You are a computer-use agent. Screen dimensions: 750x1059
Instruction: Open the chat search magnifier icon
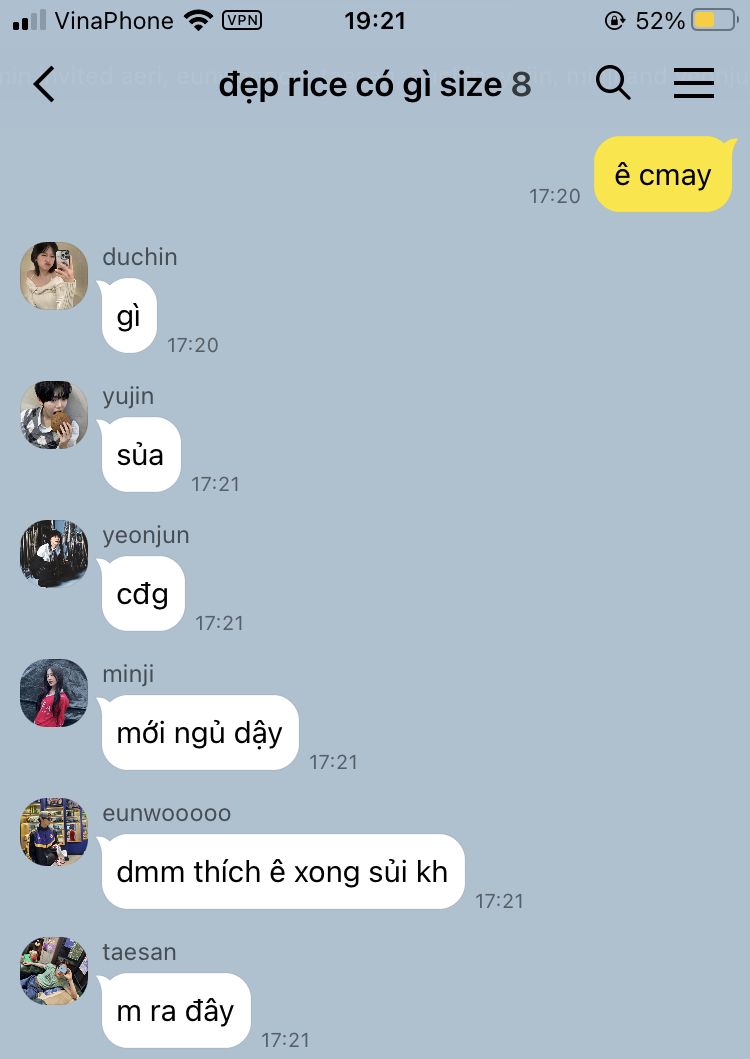[x=613, y=84]
